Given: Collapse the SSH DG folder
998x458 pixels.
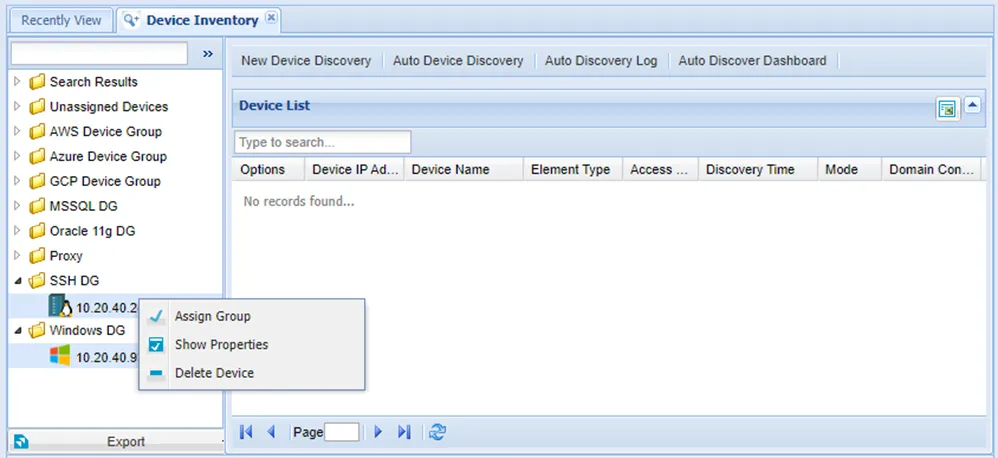Looking at the screenshot, I should [17, 281].
